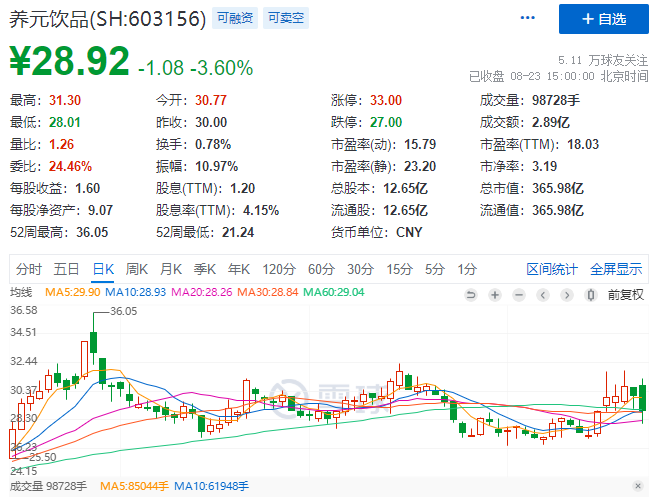Zoom out the chart with minus icon
Screen dimensions: 667x497
tap(519, 295)
